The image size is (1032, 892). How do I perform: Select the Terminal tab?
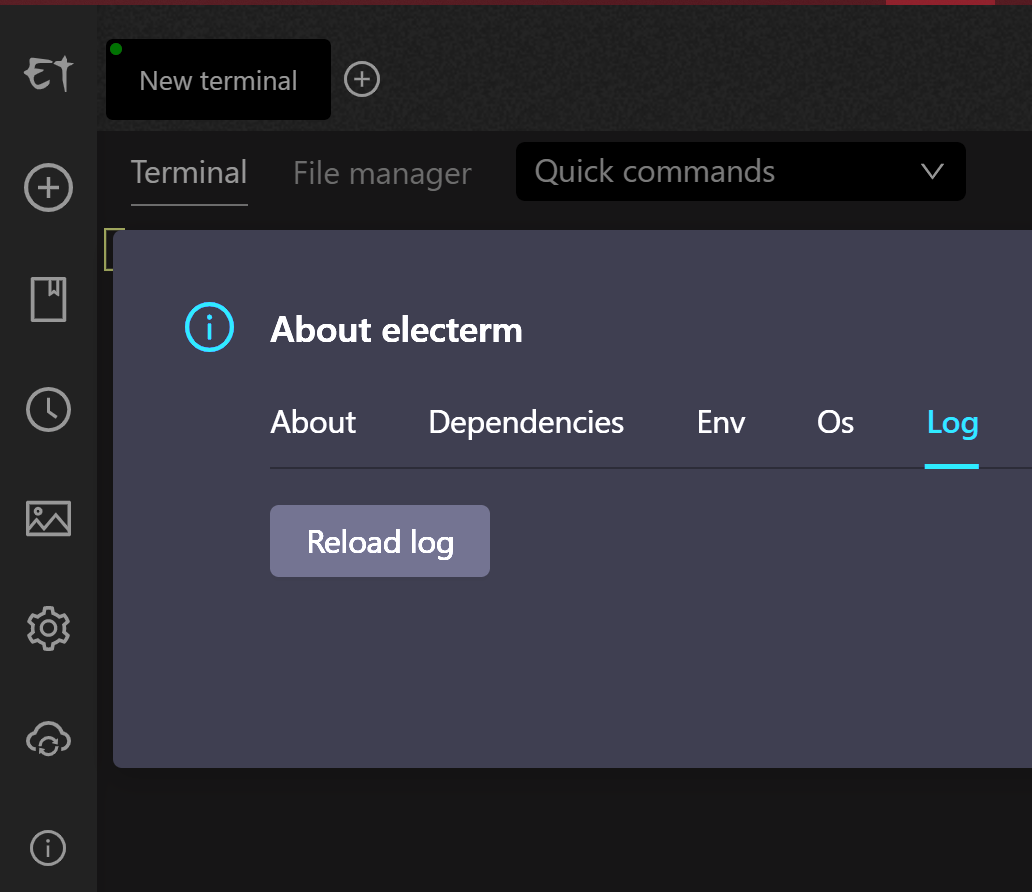189,172
